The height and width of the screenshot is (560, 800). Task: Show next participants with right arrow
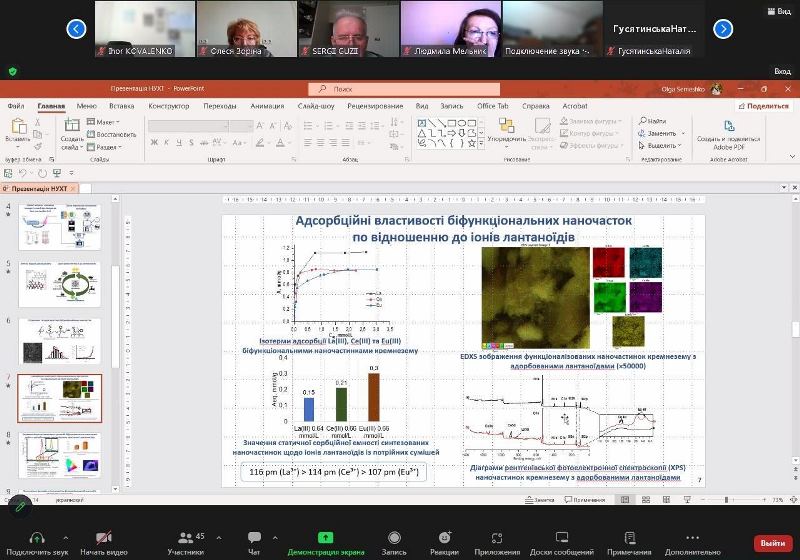723,29
